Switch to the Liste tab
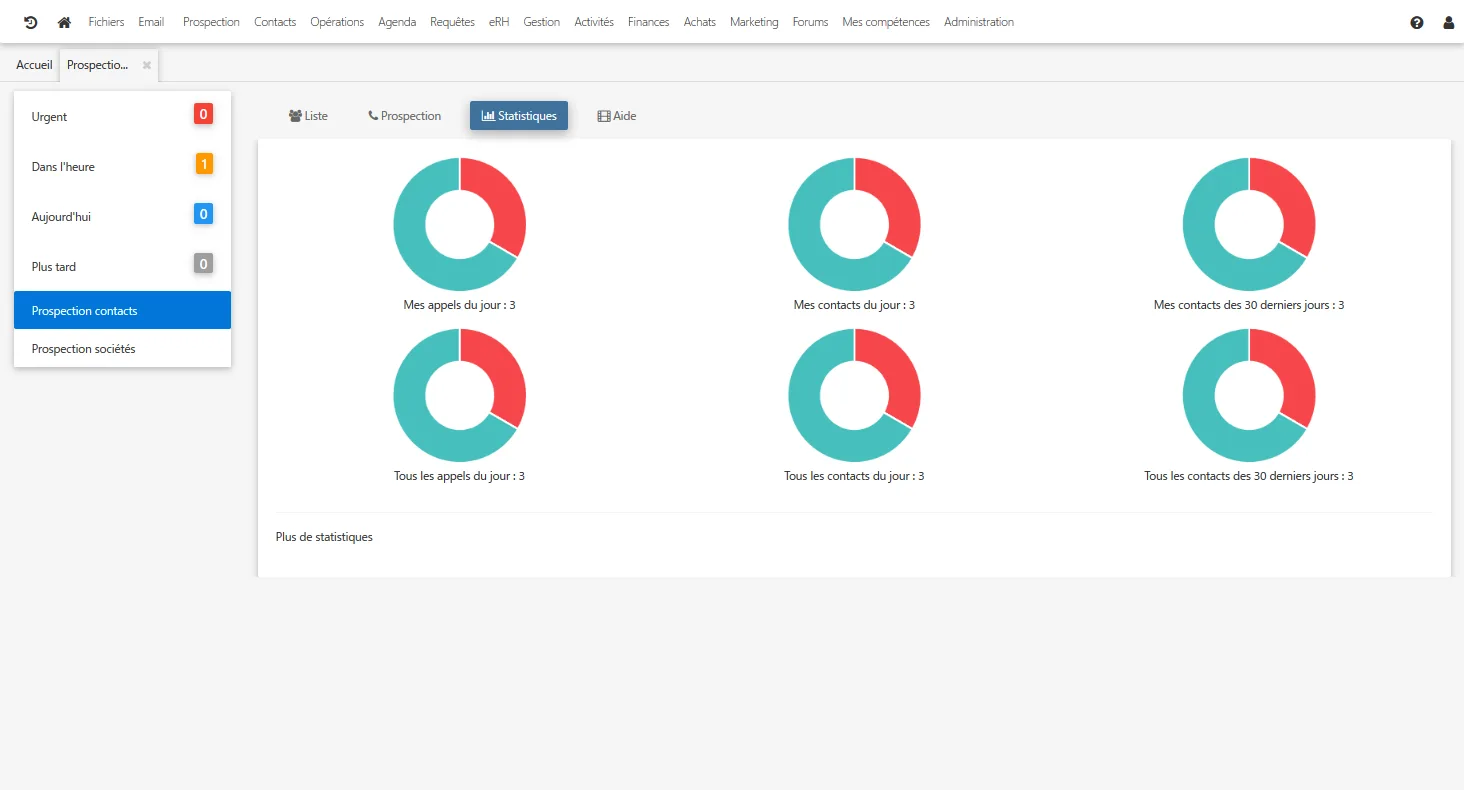Screen dimensions: 1464x790 point(308,116)
